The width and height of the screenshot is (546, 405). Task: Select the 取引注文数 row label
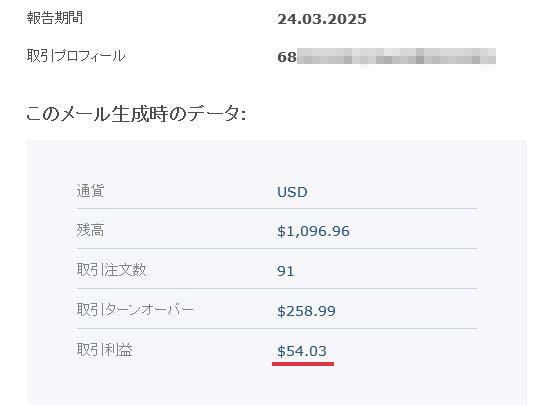[x=111, y=270]
